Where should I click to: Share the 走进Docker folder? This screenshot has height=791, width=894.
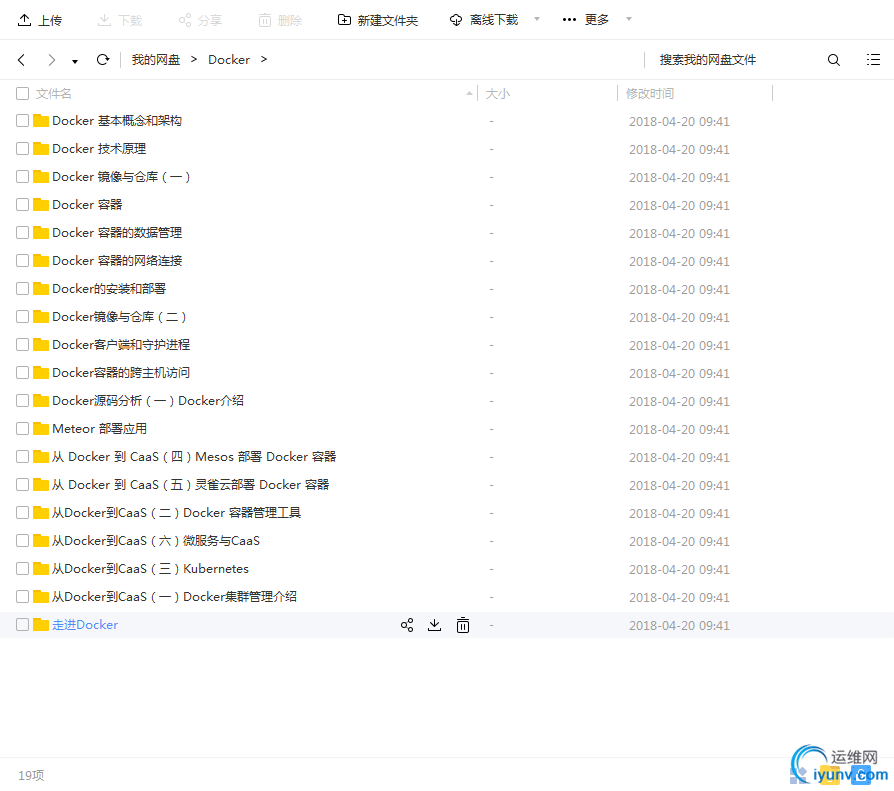click(407, 625)
